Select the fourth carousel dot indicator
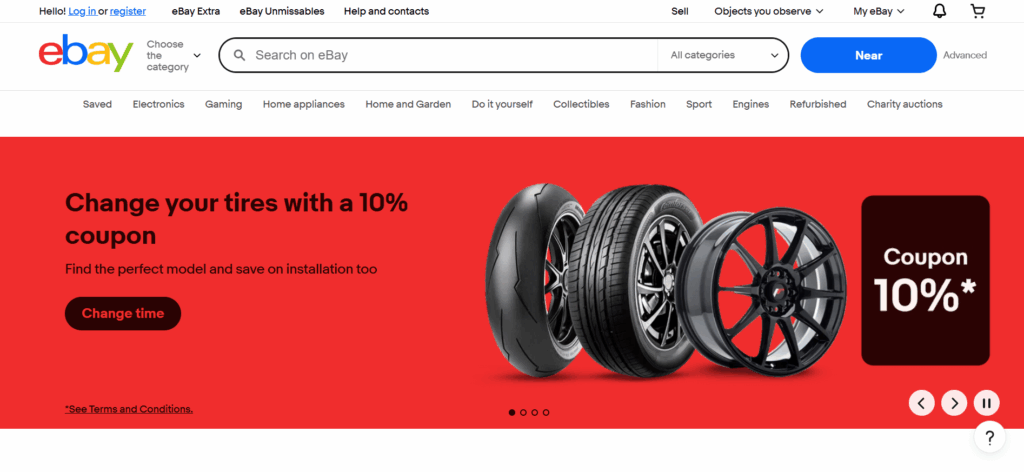 click(546, 413)
